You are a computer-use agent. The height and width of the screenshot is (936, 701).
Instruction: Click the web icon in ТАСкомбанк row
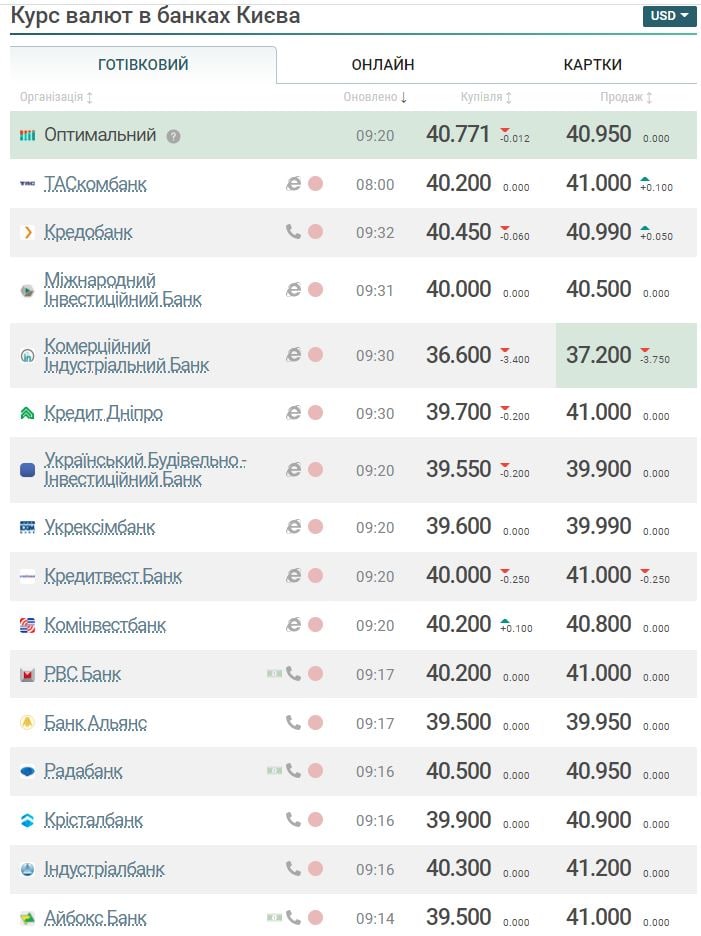coord(293,184)
